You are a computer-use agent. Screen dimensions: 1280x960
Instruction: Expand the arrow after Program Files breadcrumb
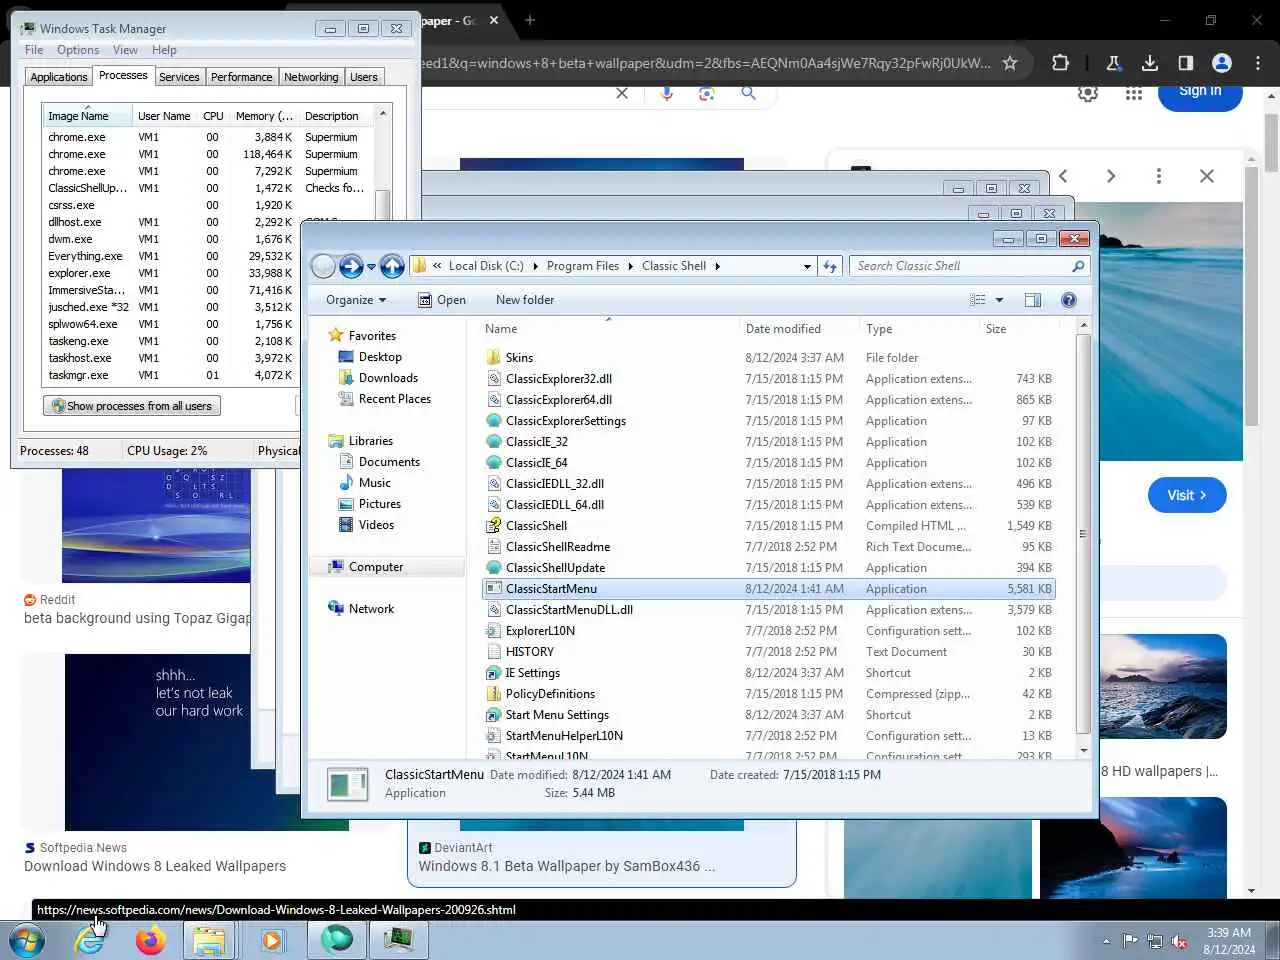coord(630,266)
